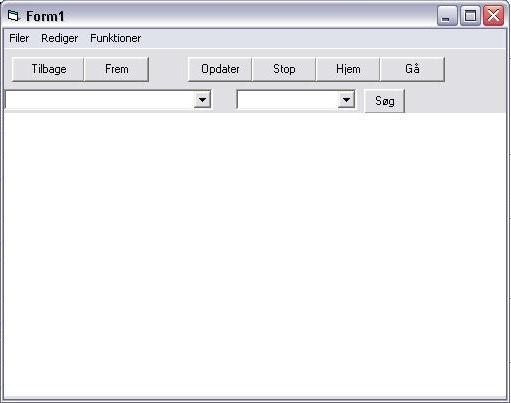The image size is (511, 403).
Task: Open the Rediger menu
Action: tap(59, 38)
